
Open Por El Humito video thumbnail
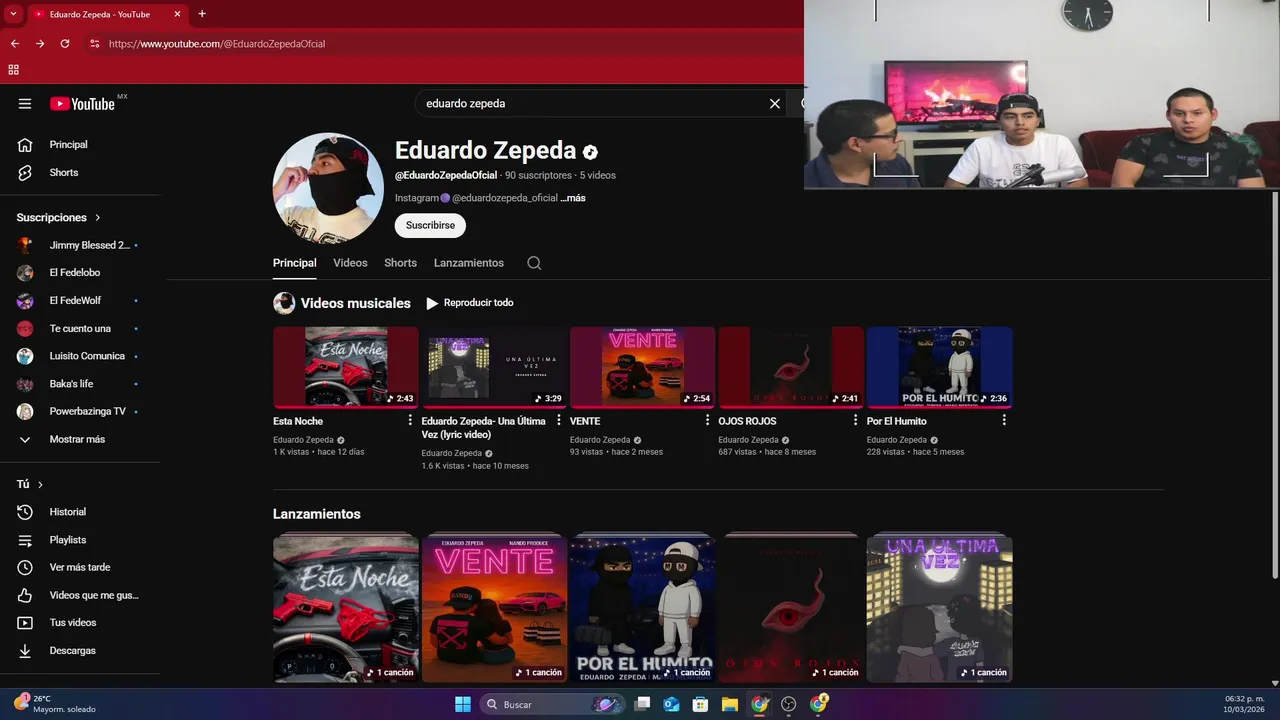(x=940, y=367)
